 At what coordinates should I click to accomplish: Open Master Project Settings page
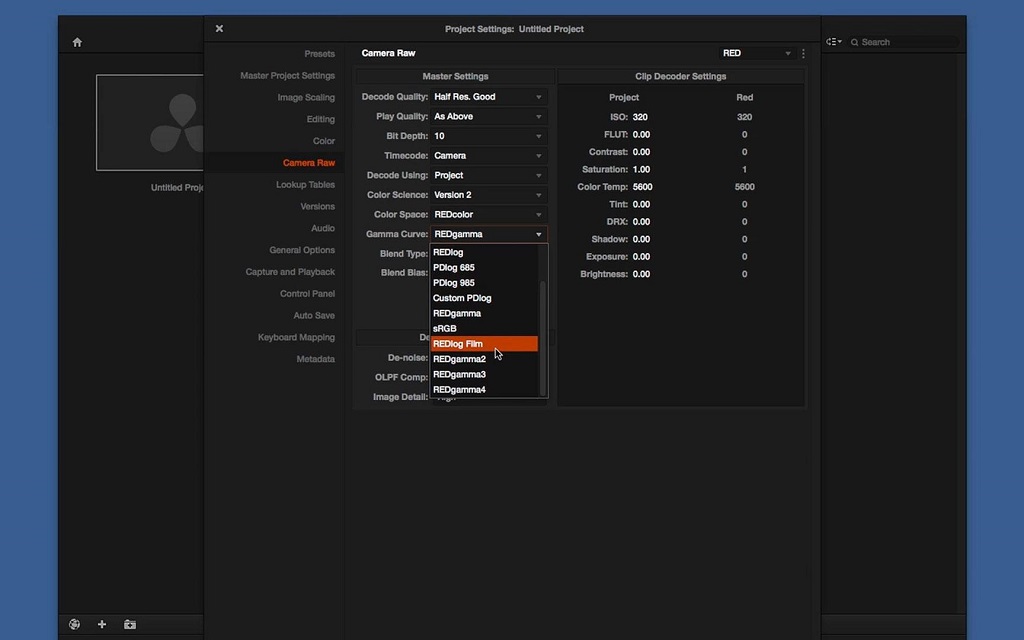(287, 76)
